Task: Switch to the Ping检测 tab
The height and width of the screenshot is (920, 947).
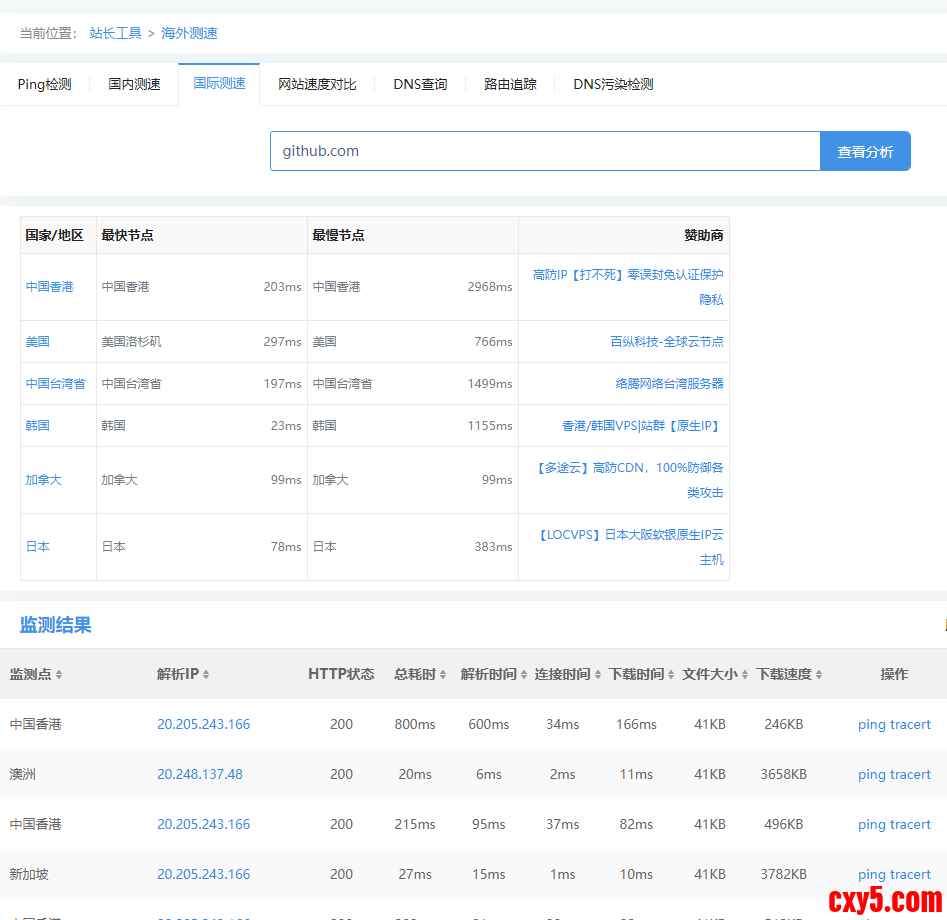Action: 45,84
